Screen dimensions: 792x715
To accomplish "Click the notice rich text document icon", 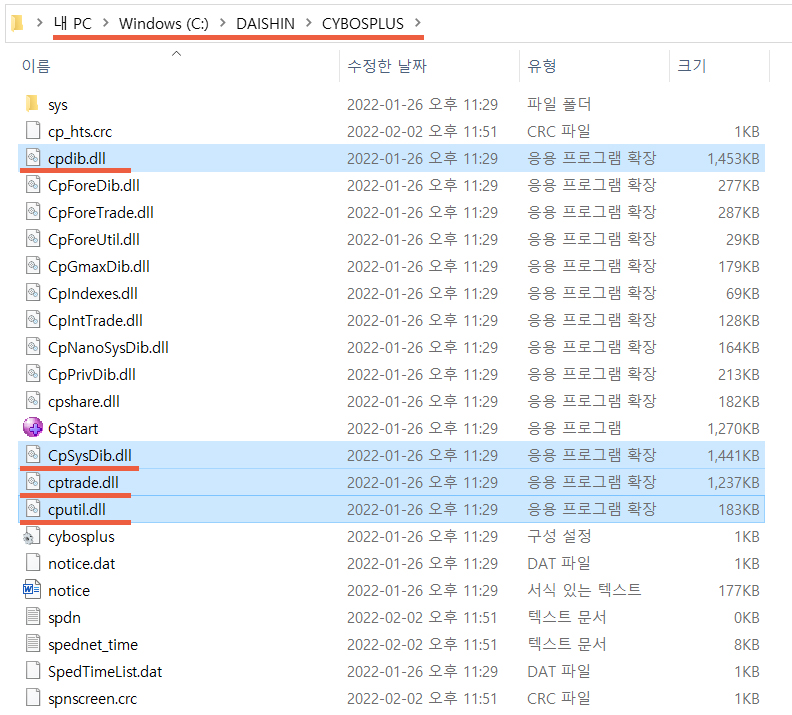I will (32, 590).
